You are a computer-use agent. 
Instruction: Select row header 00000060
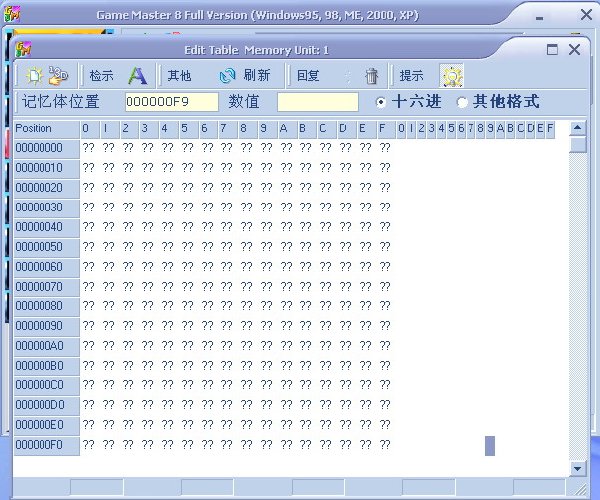(47, 267)
